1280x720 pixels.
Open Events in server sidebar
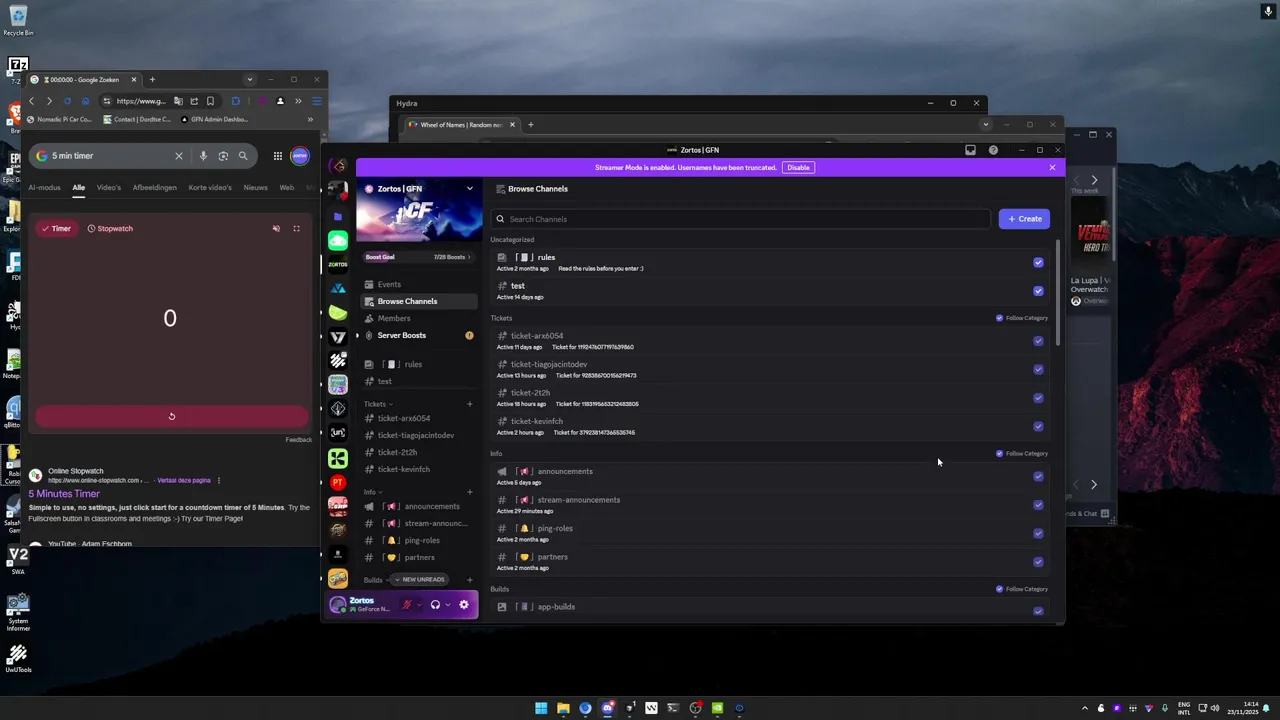click(x=420, y=284)
